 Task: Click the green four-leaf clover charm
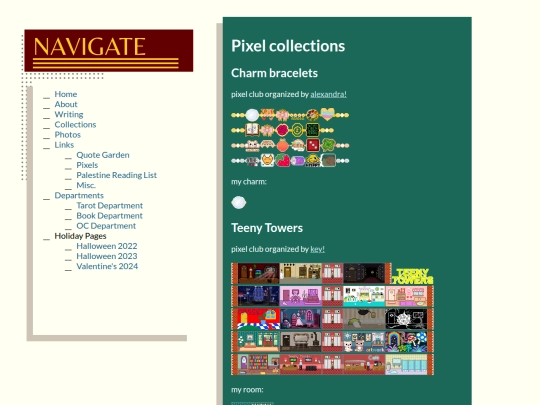[x=328, y=145]
